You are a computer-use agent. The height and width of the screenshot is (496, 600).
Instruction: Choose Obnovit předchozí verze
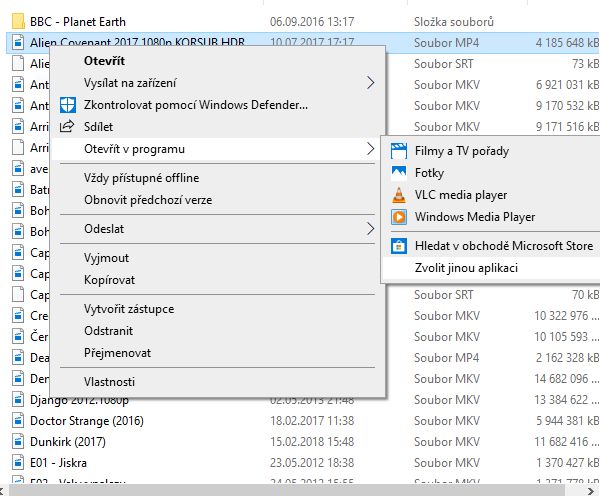(218, 200)
